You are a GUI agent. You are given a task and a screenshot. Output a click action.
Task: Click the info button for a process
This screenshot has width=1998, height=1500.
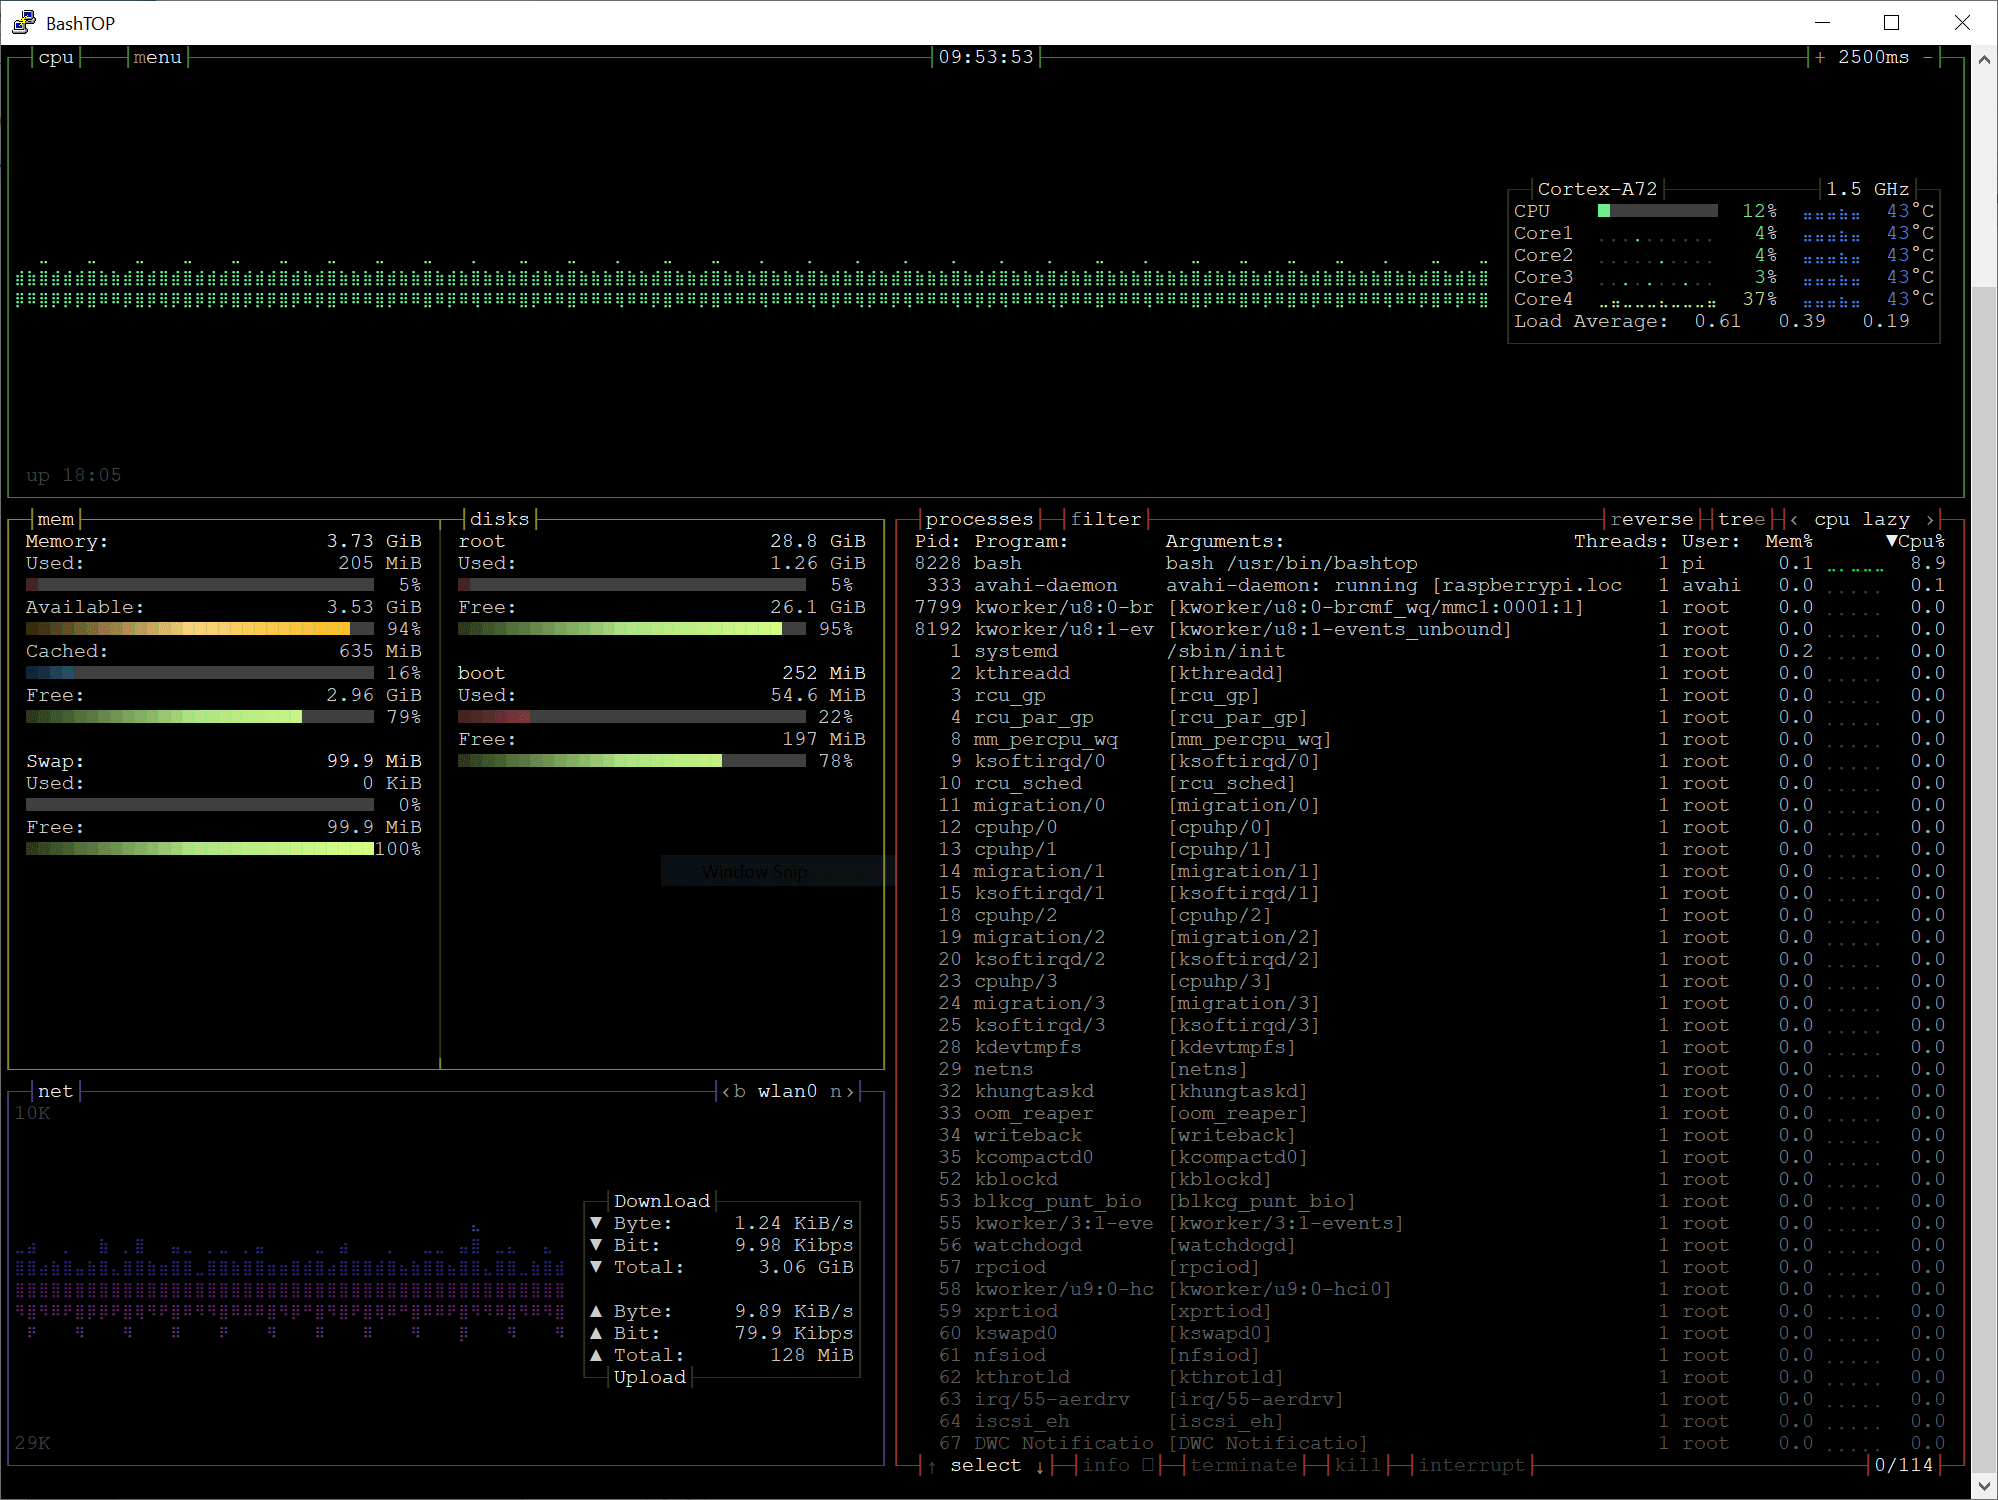click(x=1106, y=1465)
